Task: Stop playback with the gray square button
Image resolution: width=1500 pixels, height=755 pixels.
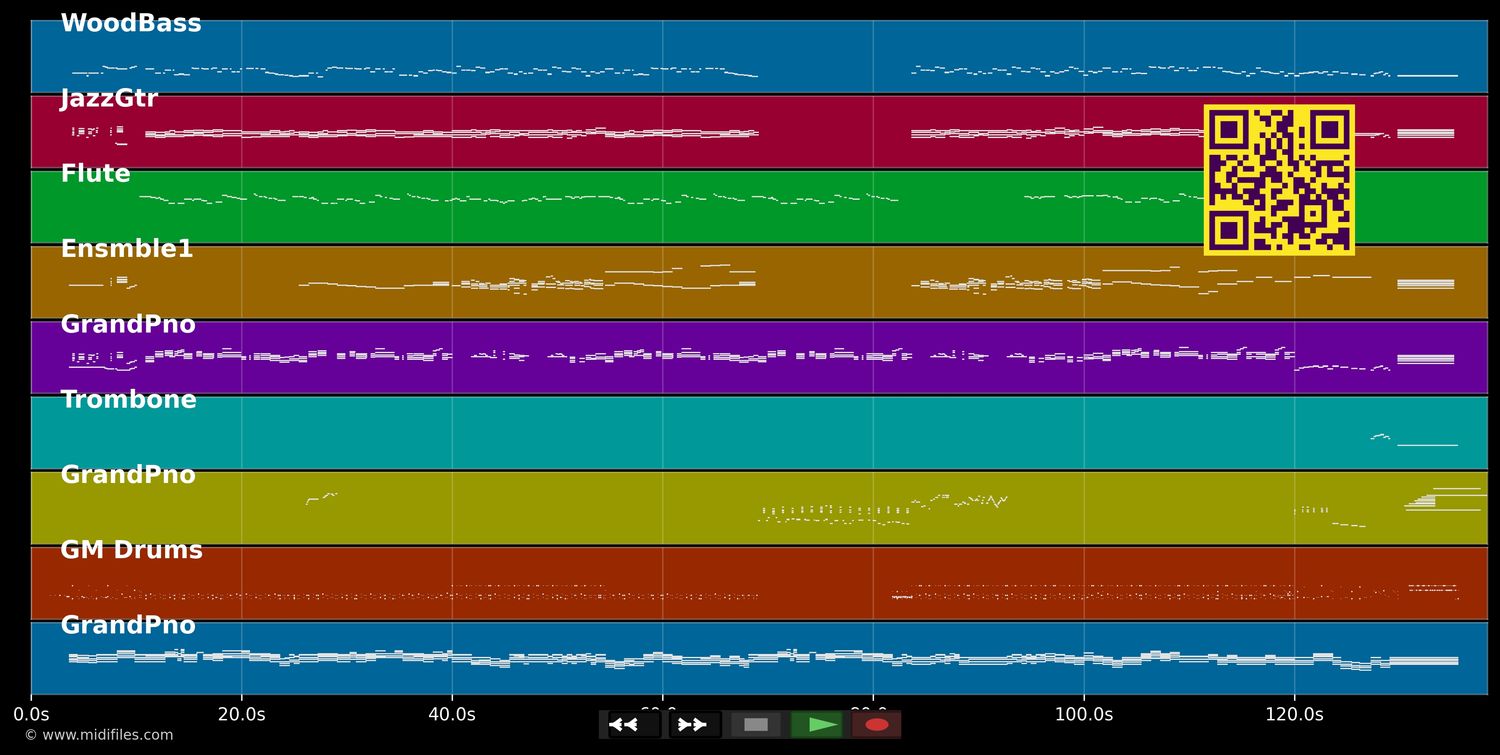Action: point(756,725)
